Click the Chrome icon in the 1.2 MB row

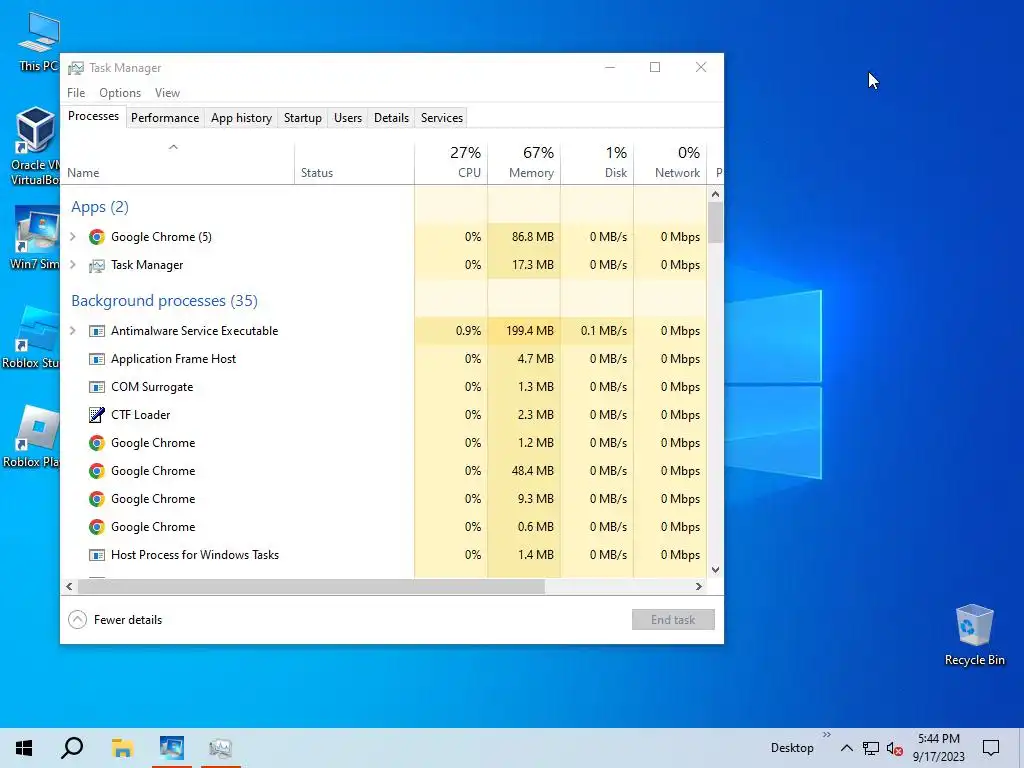(97, 443)
